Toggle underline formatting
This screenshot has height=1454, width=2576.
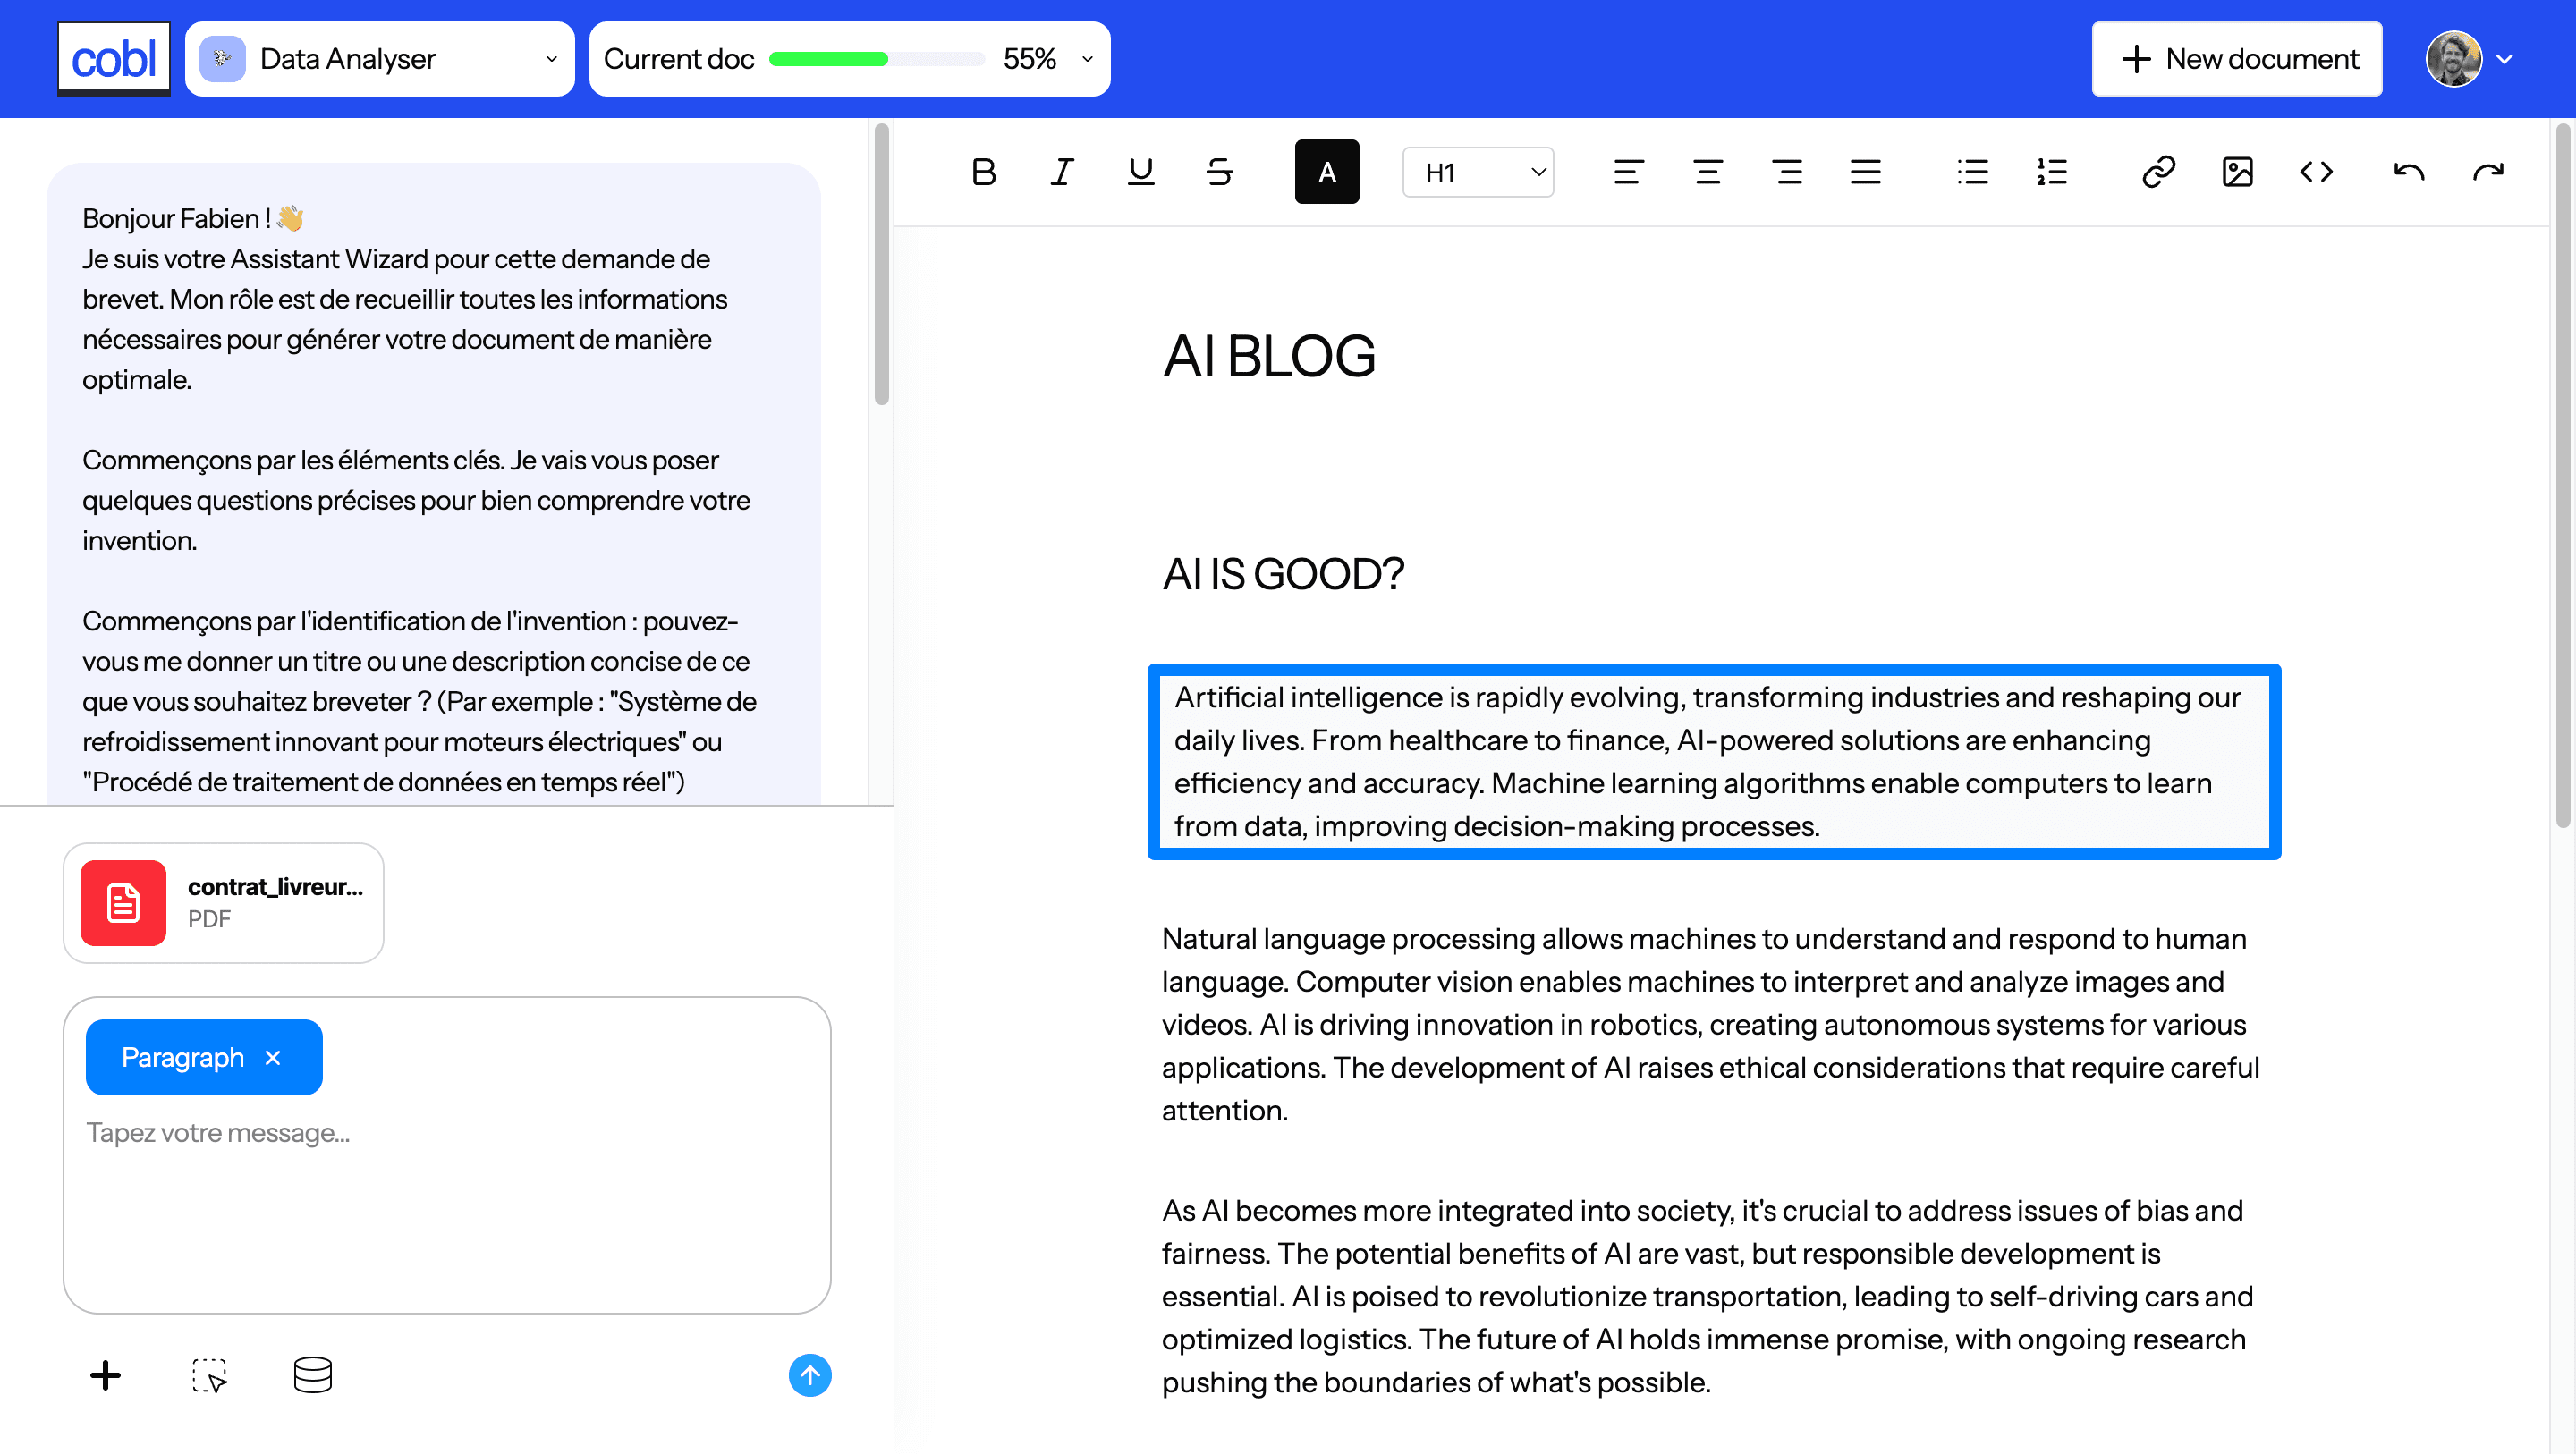coord(1140,172)
